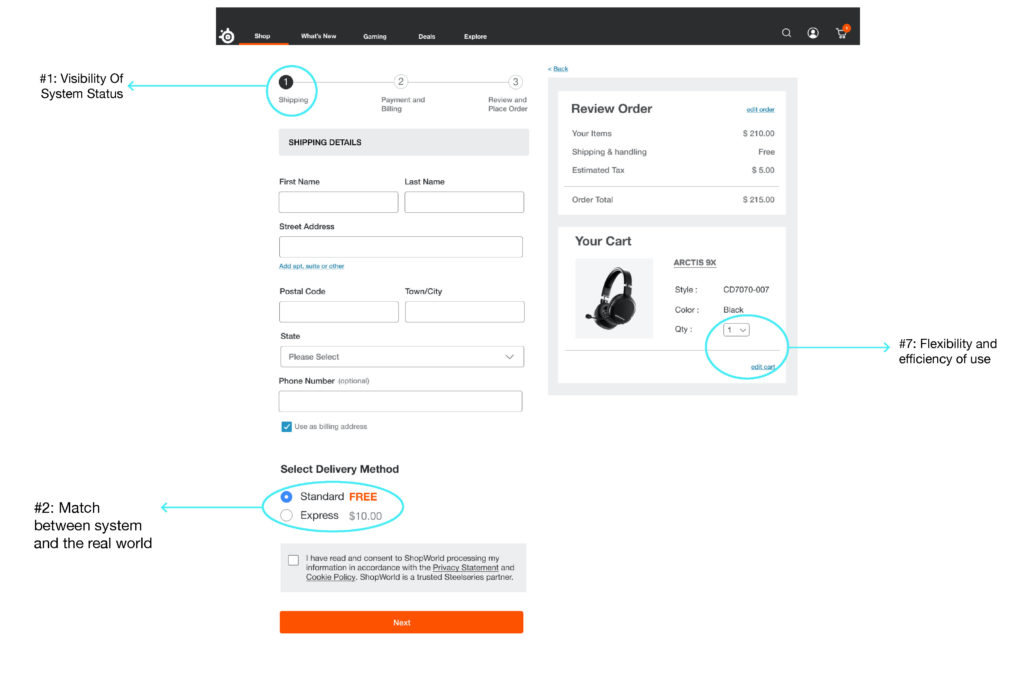Open the search magnifier icon
This screenshot has height=677, width=1024.
coord(786,33)
